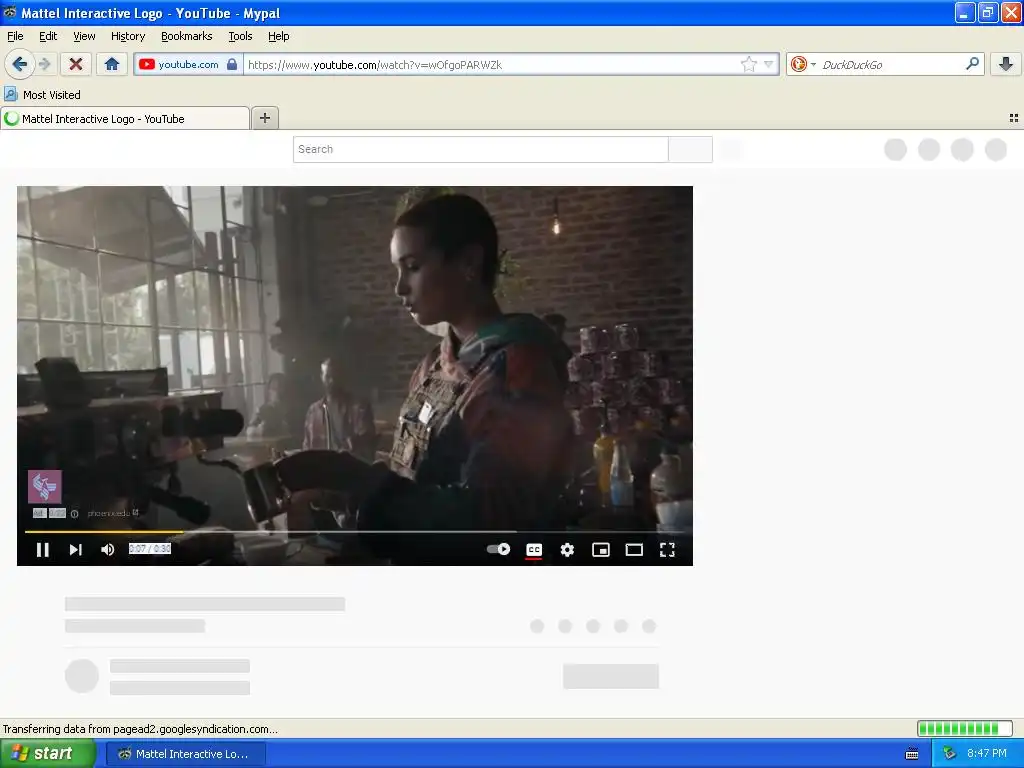
Task: Focus the URL address field
Action: (491, 65)
